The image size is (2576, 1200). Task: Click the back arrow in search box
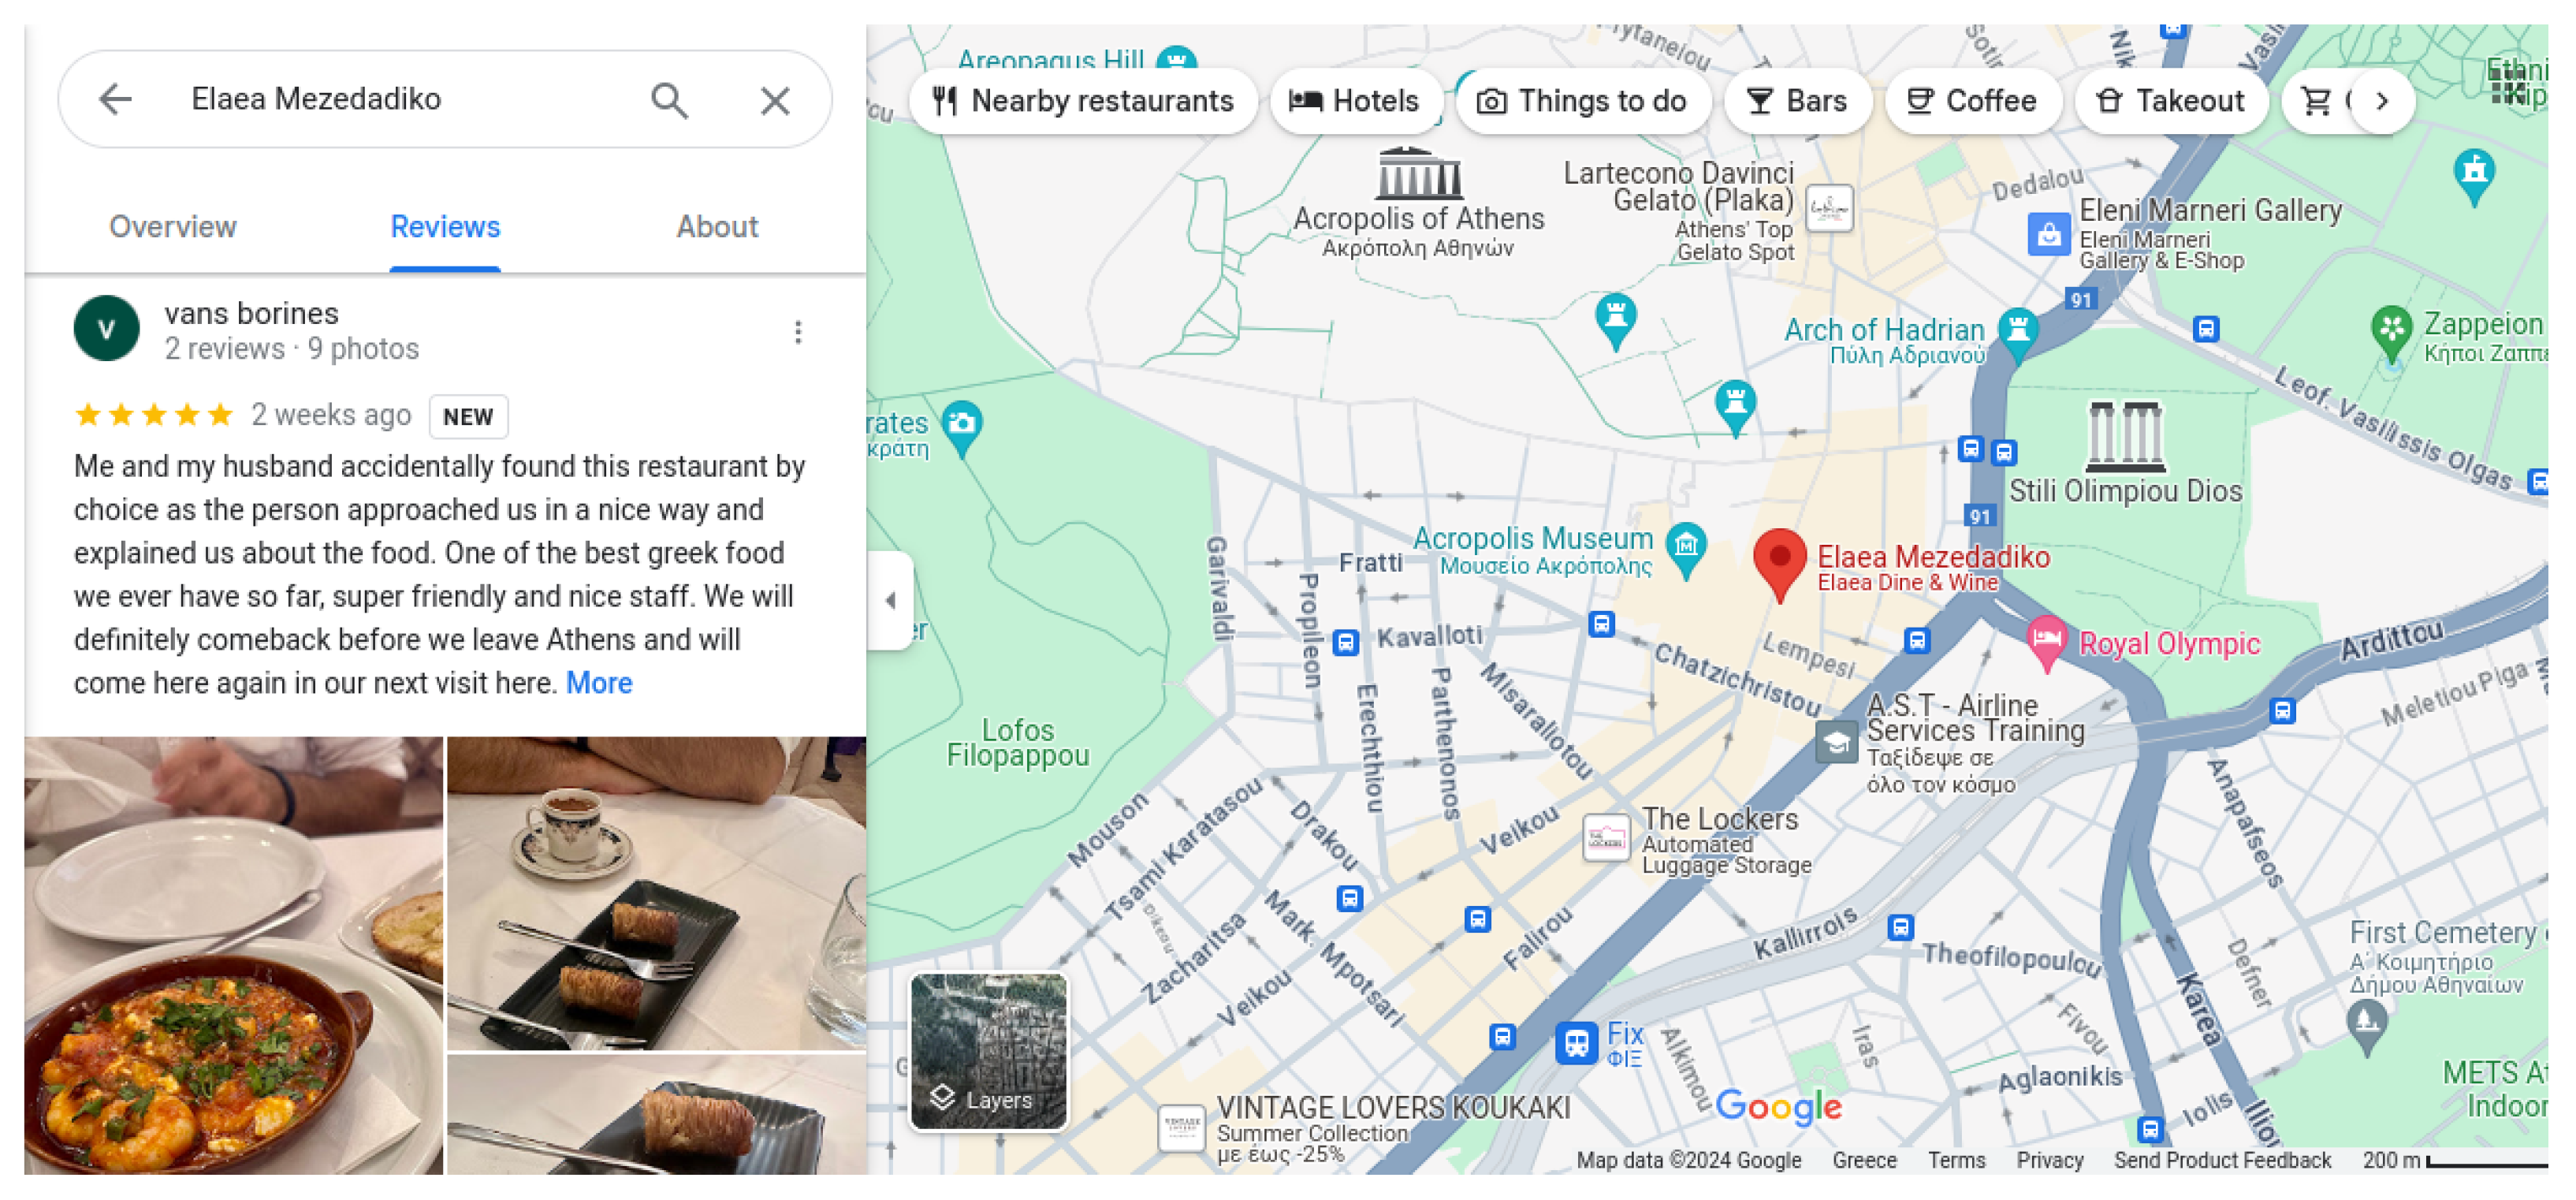(x=116, y=99)
